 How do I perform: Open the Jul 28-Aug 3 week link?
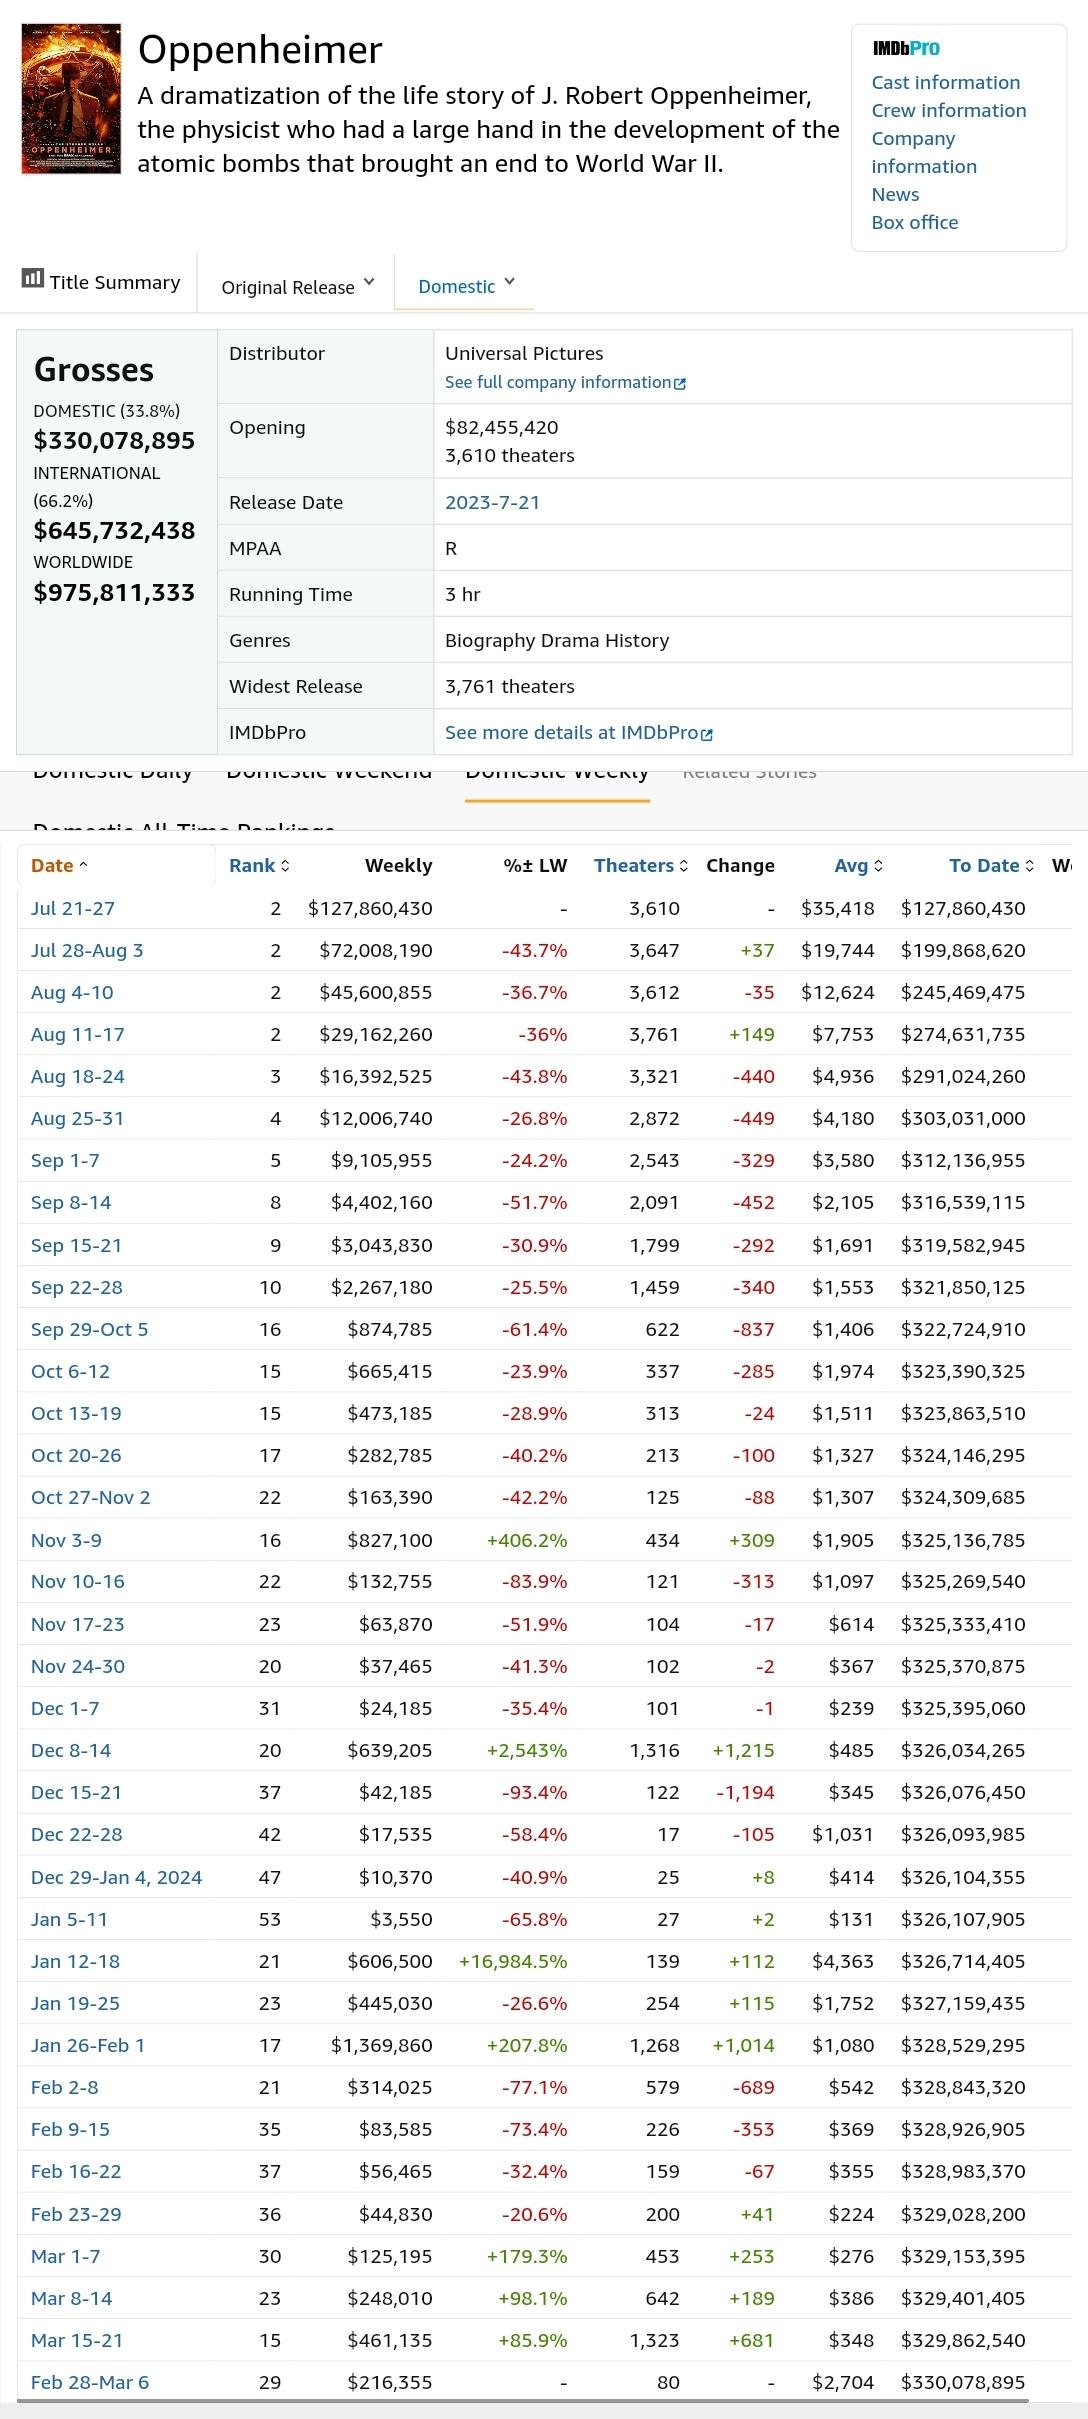(x=87, y=950)
